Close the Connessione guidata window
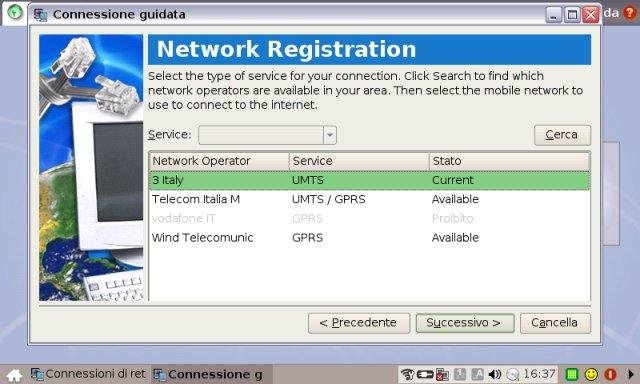This screenshot has height=384, width=640. tap(591, 15)
